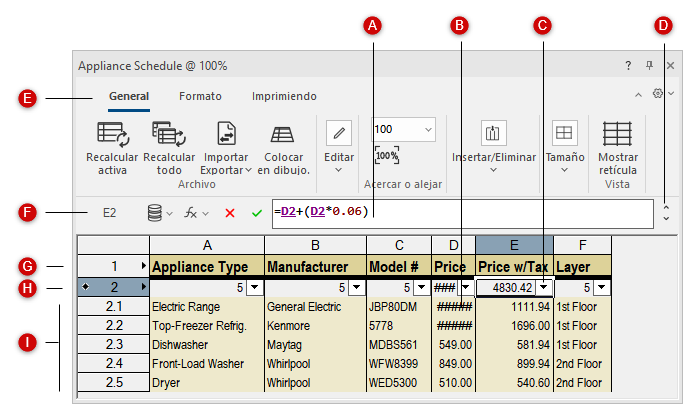
Task: Open the Tamaño dropdown
Action: pyautogui.click(x=565, y=170)
